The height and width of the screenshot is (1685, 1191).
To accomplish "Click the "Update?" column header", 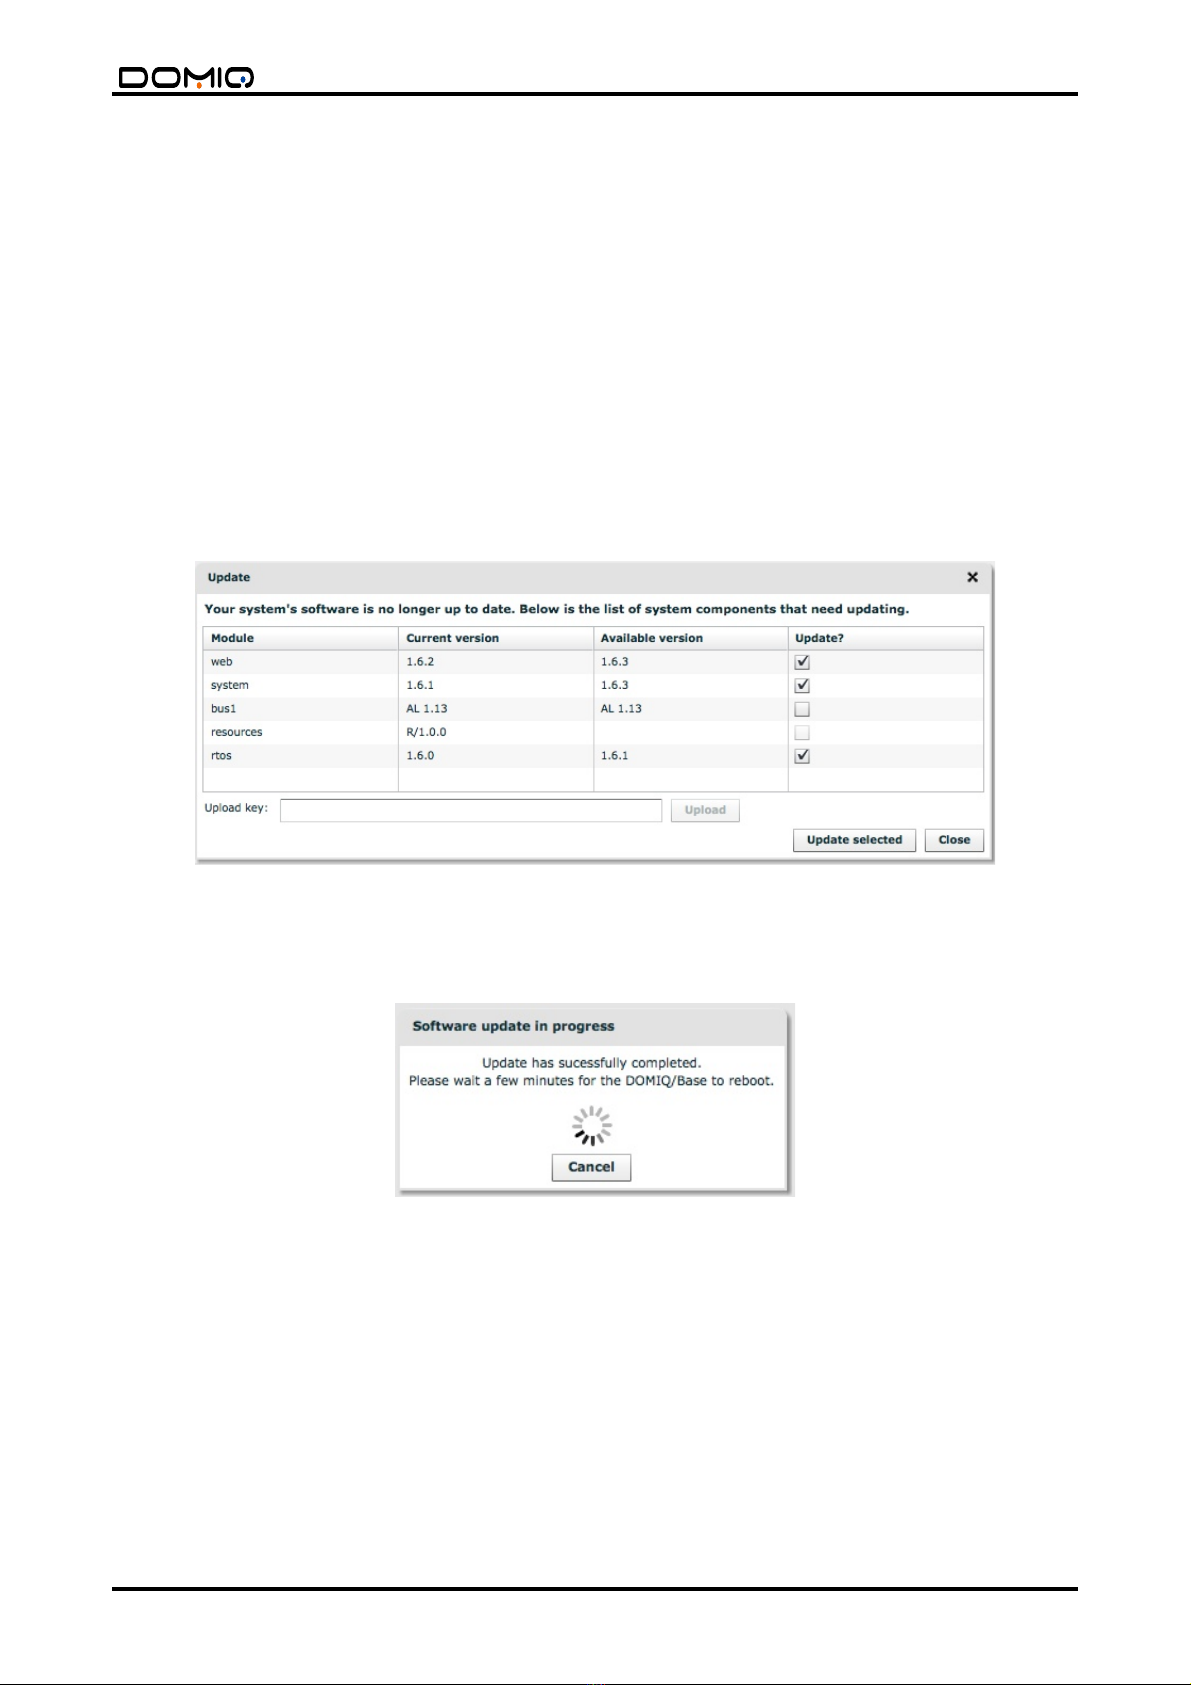I will (820, 638).
